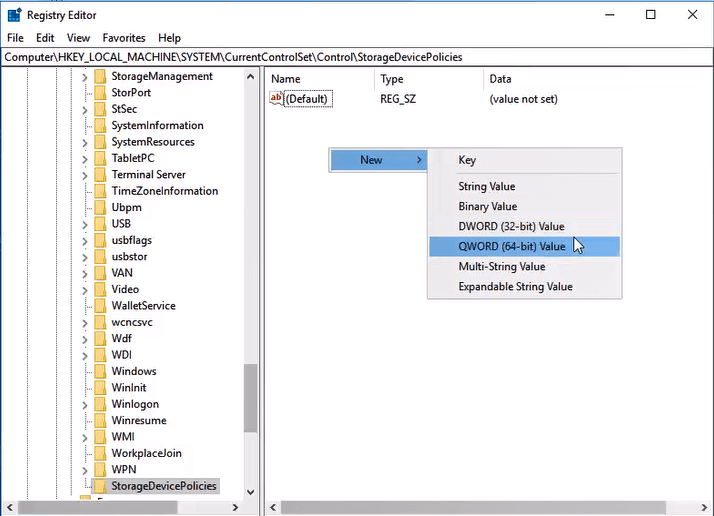Image resolution: width=714 pixels, height=516 pixels.
Task: Expand the Winlogon key arrow
Action: coord(85,405)
